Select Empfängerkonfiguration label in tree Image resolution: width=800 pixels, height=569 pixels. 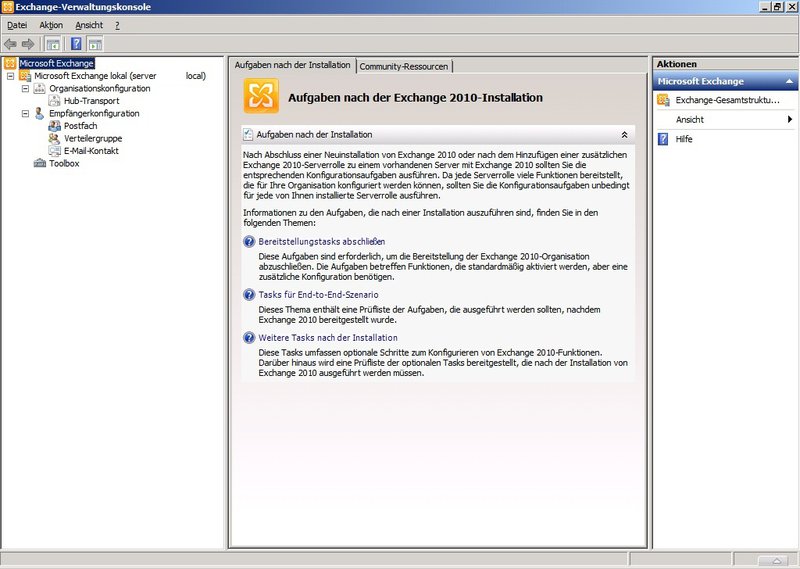tap(94, 113)
